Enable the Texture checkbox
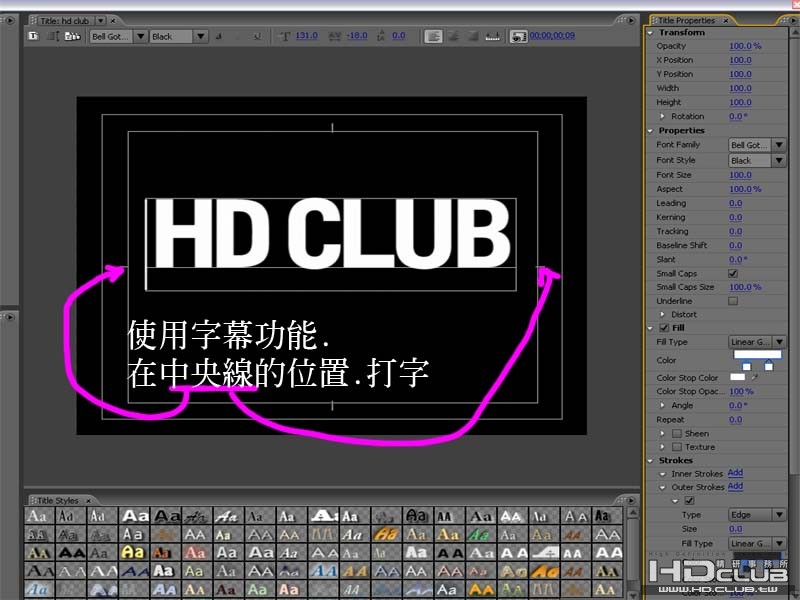The height and width of the screenshot is (600, 800). pos(677,447)
